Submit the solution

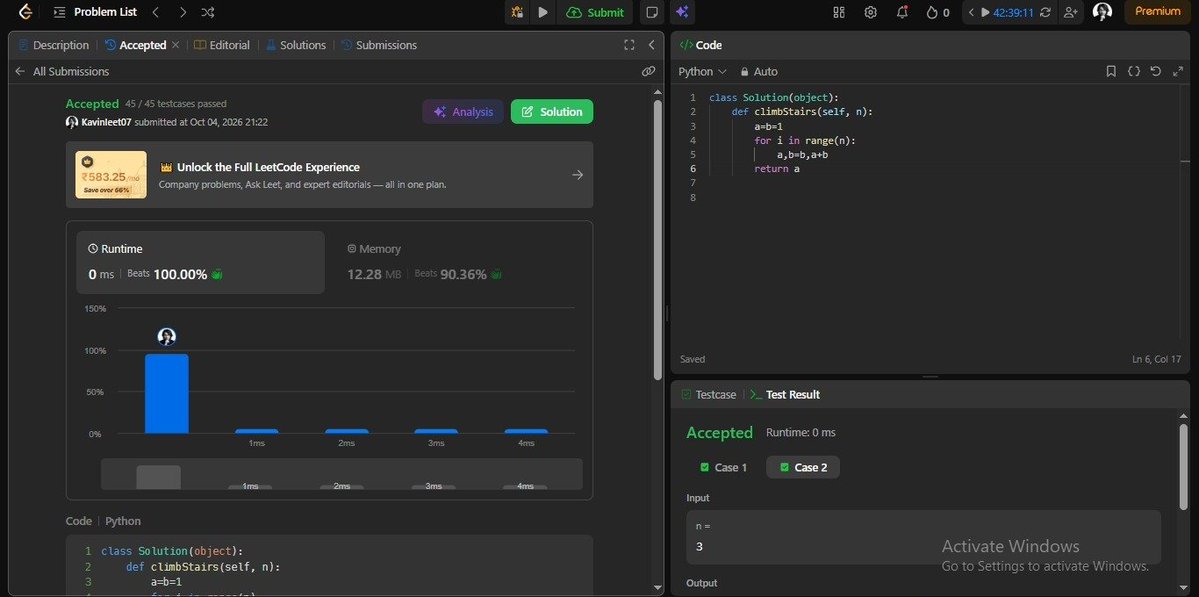tap(595, 12)
